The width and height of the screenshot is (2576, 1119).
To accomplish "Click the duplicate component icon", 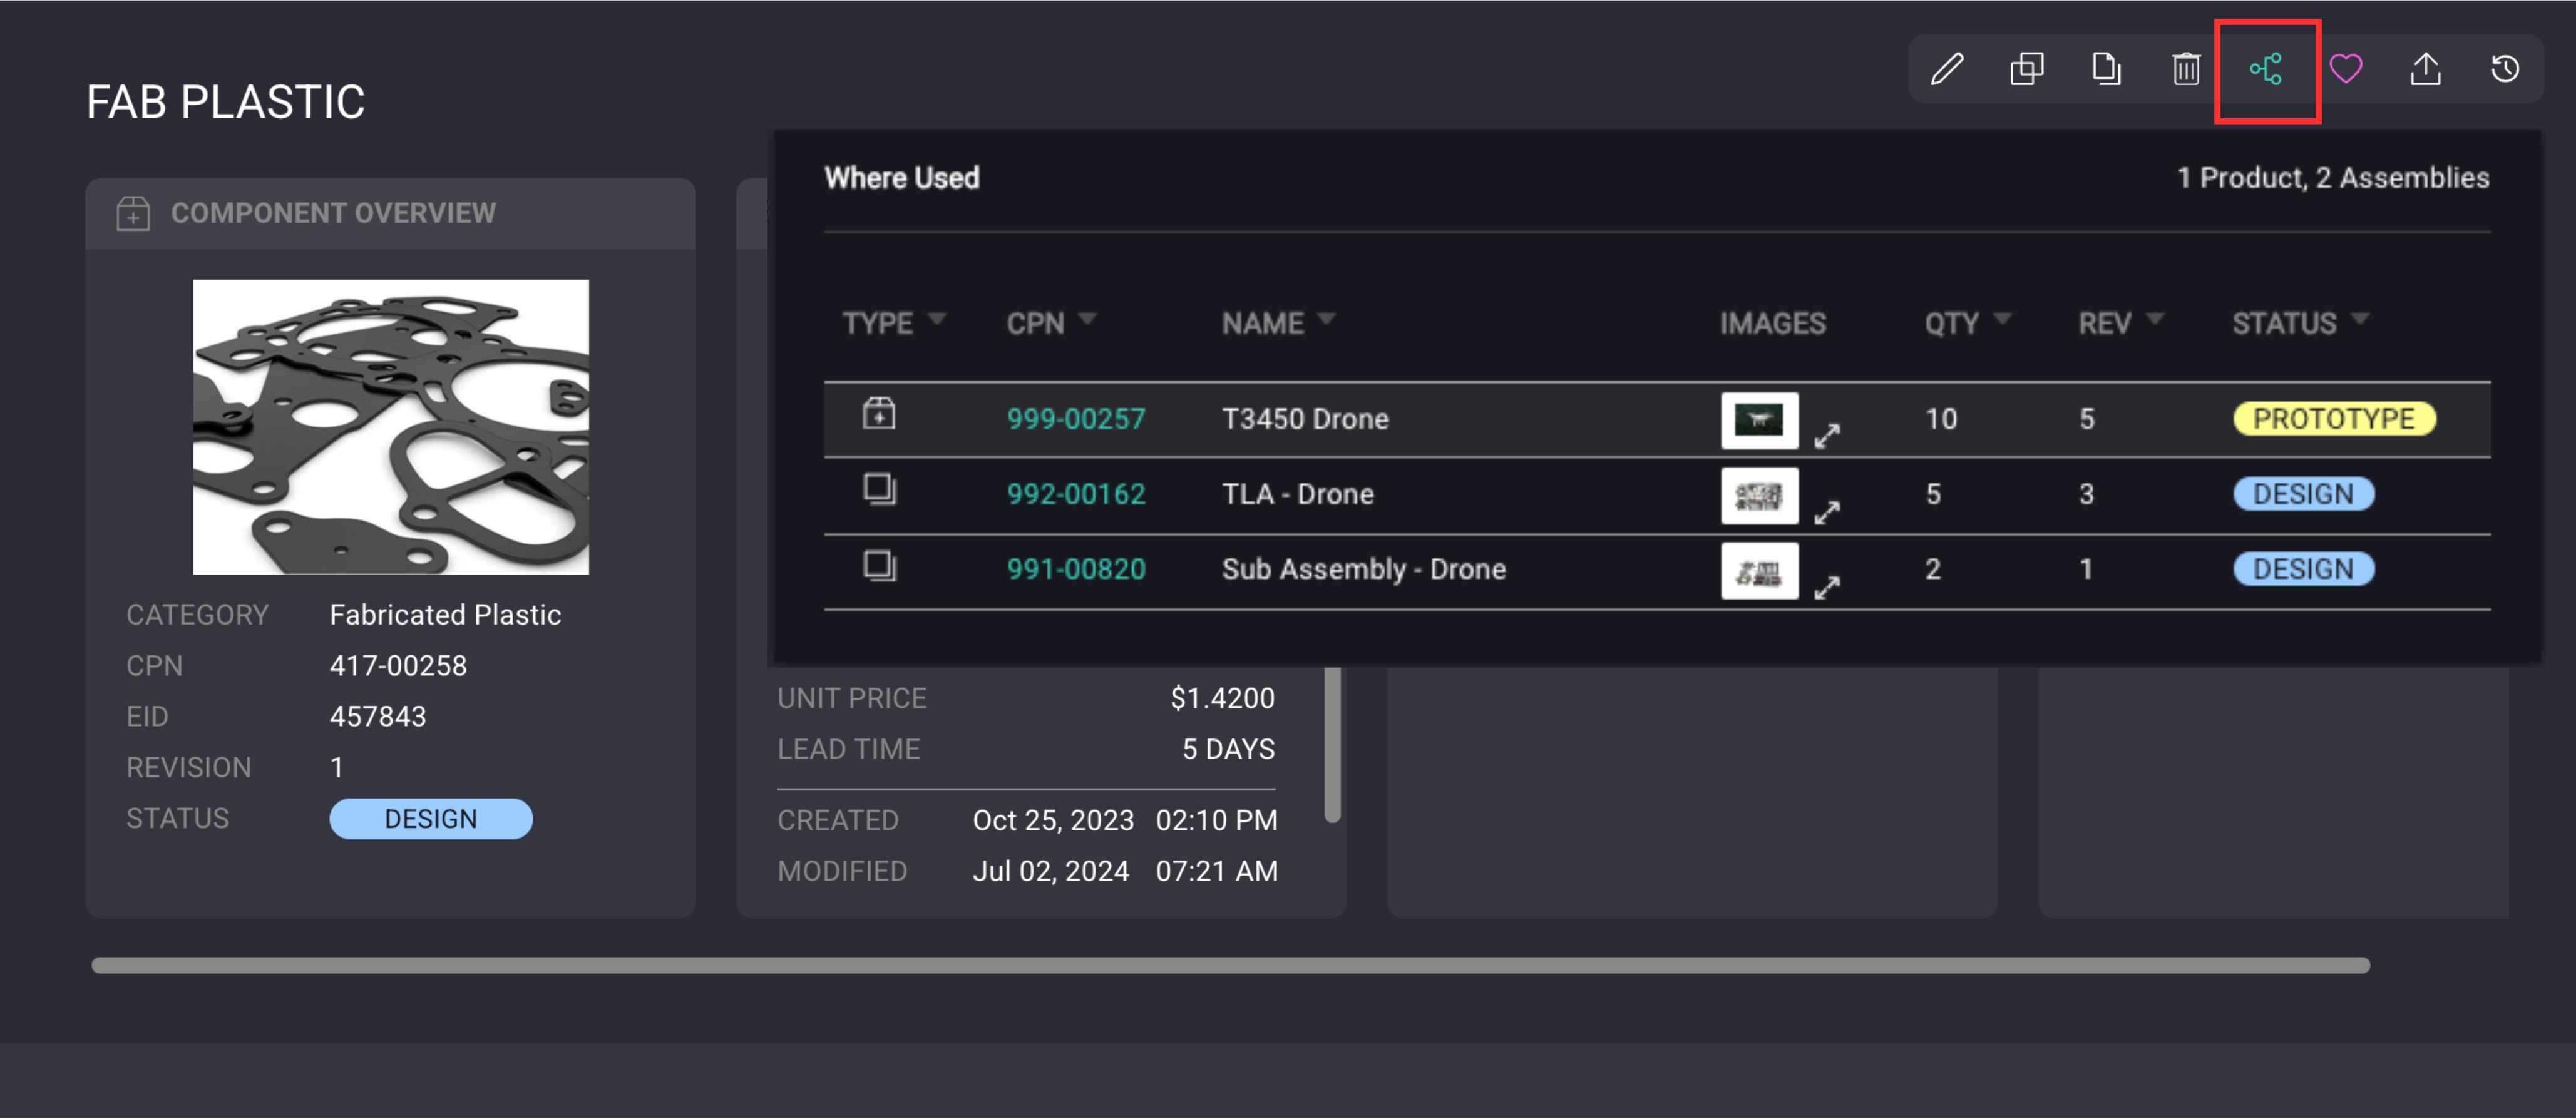I will click(2026, 69).
